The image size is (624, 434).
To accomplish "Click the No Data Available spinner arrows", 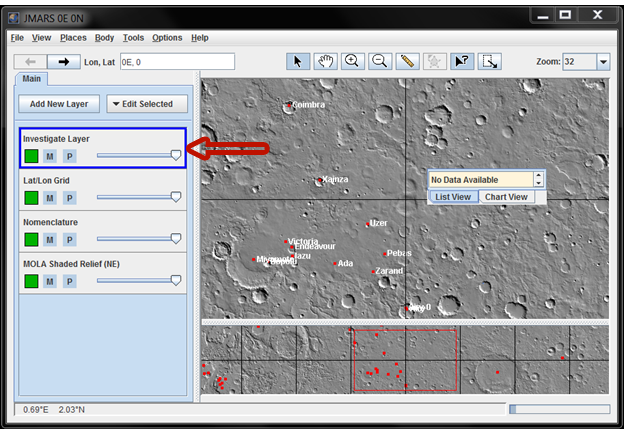I will (x=538, y=179).
